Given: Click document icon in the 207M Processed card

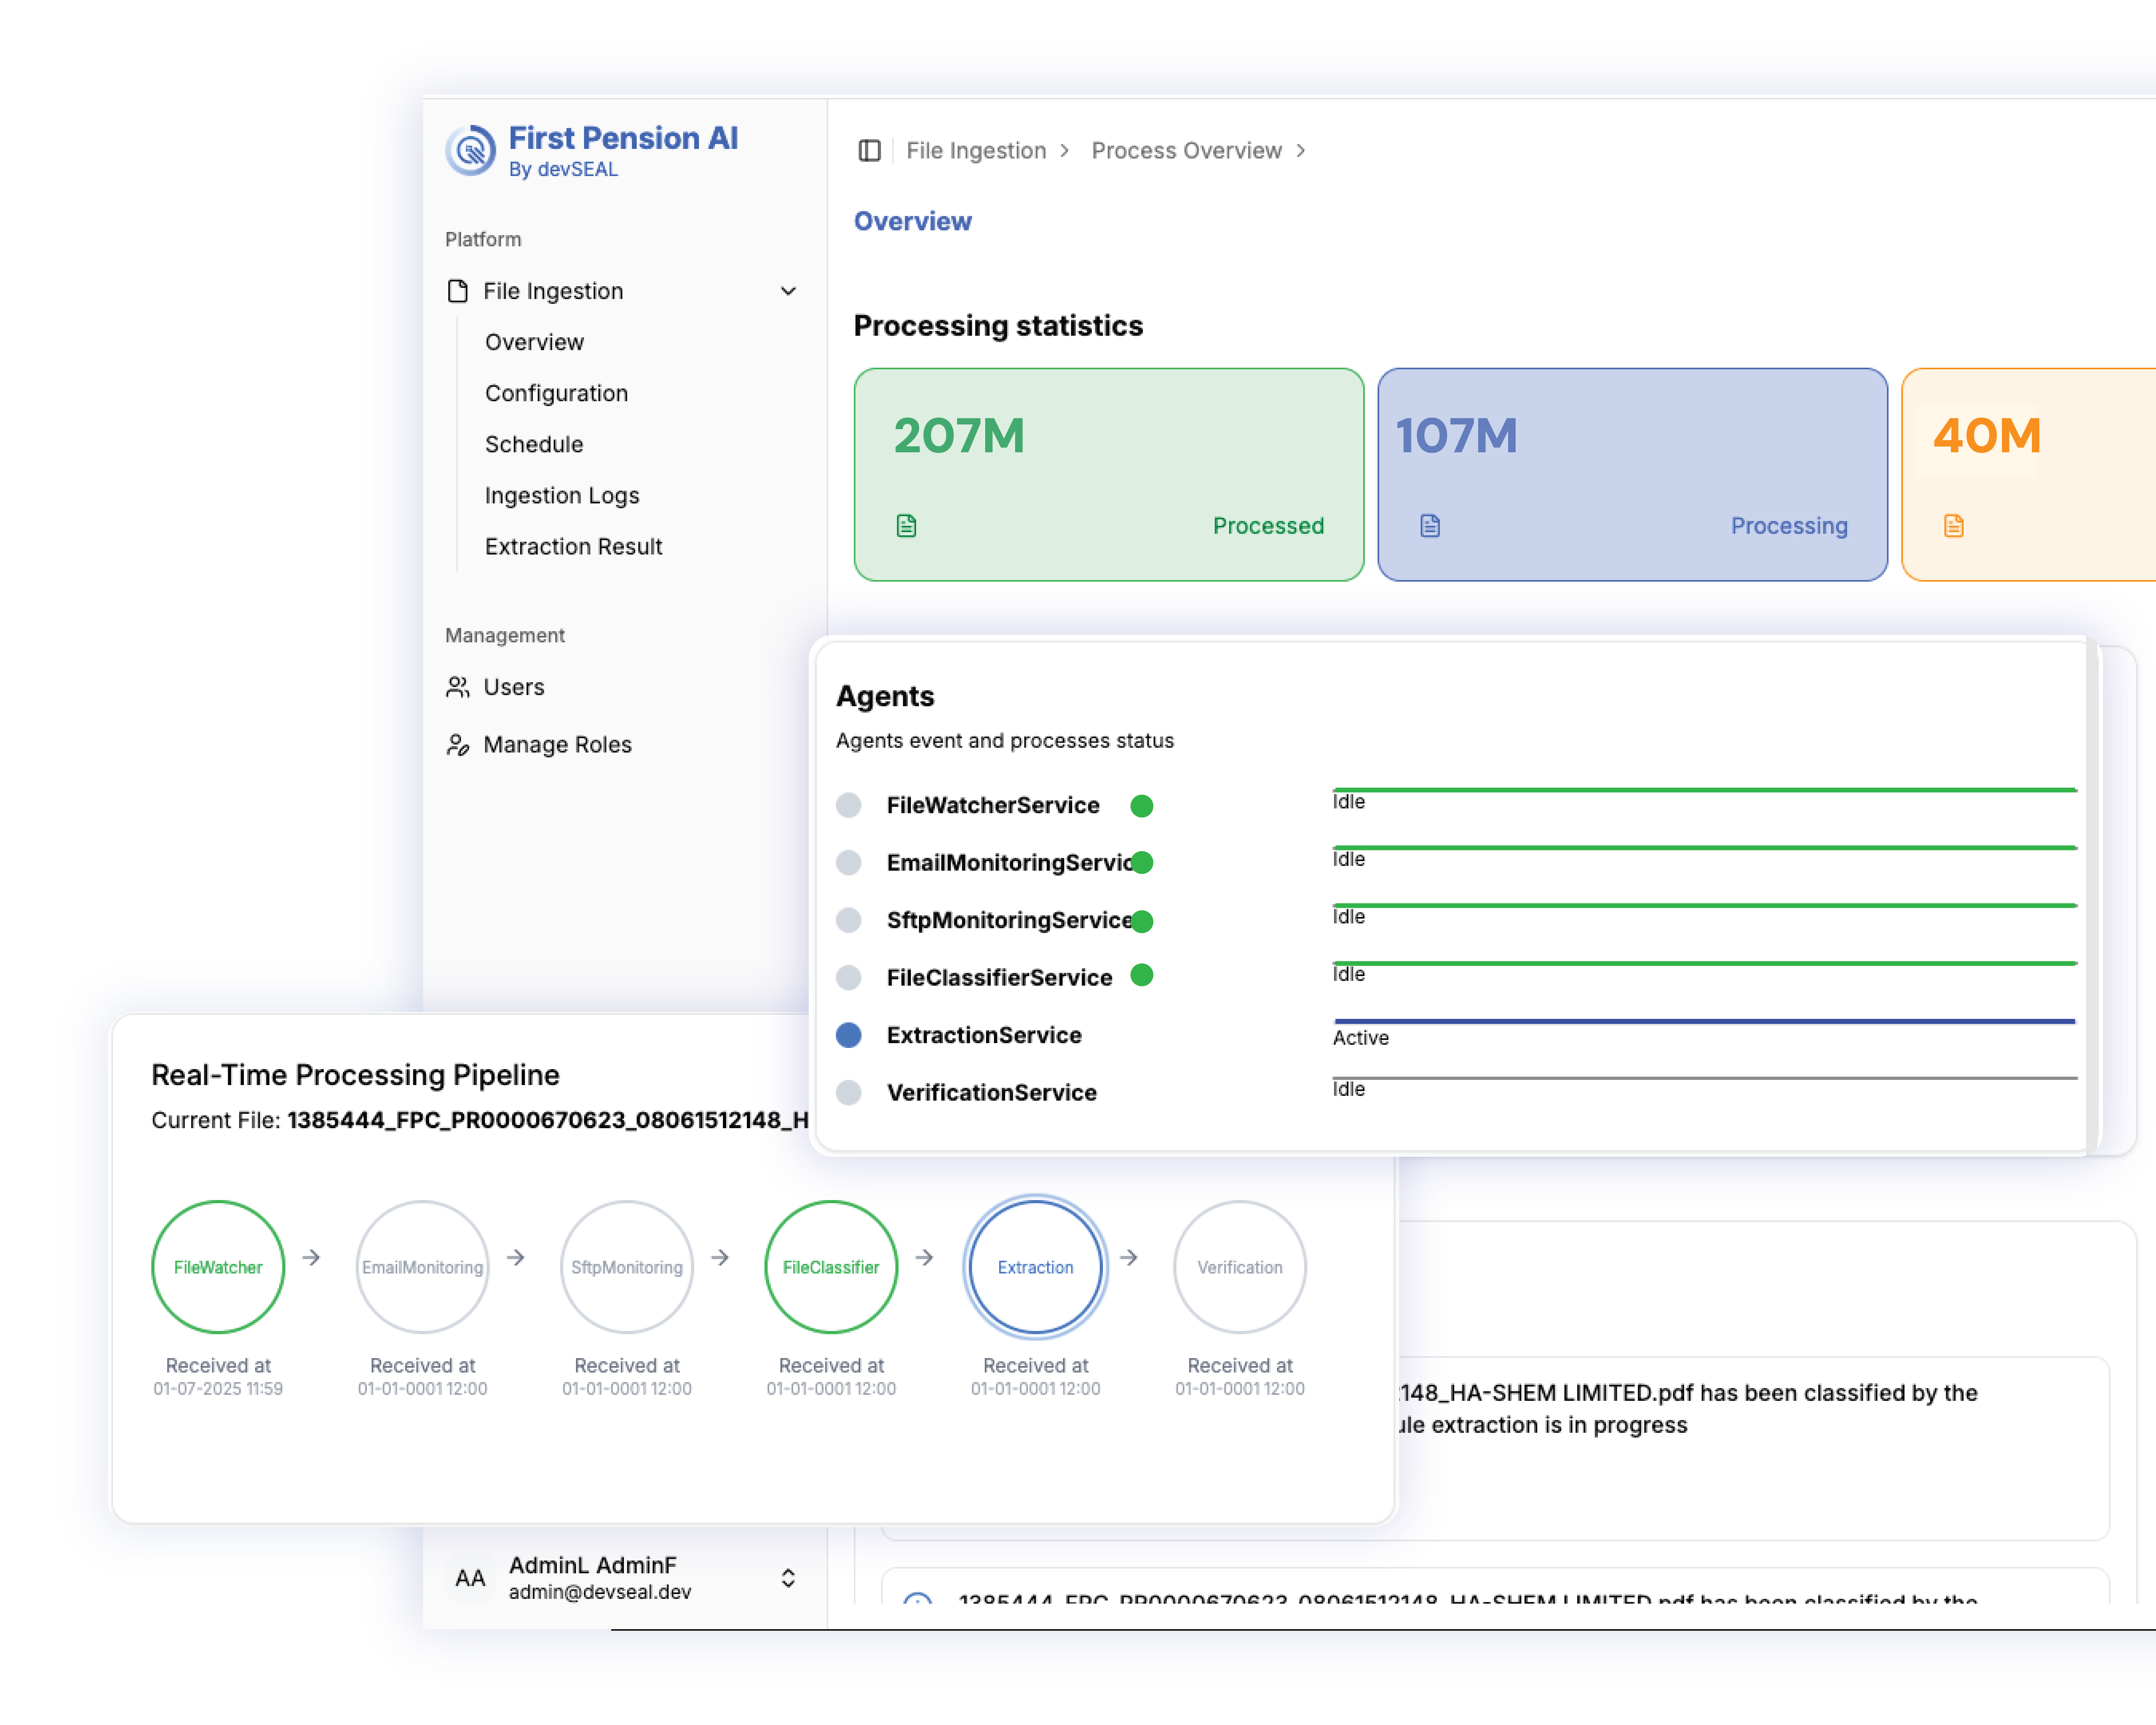Looking at the screenshot, I should click(906, 526).
